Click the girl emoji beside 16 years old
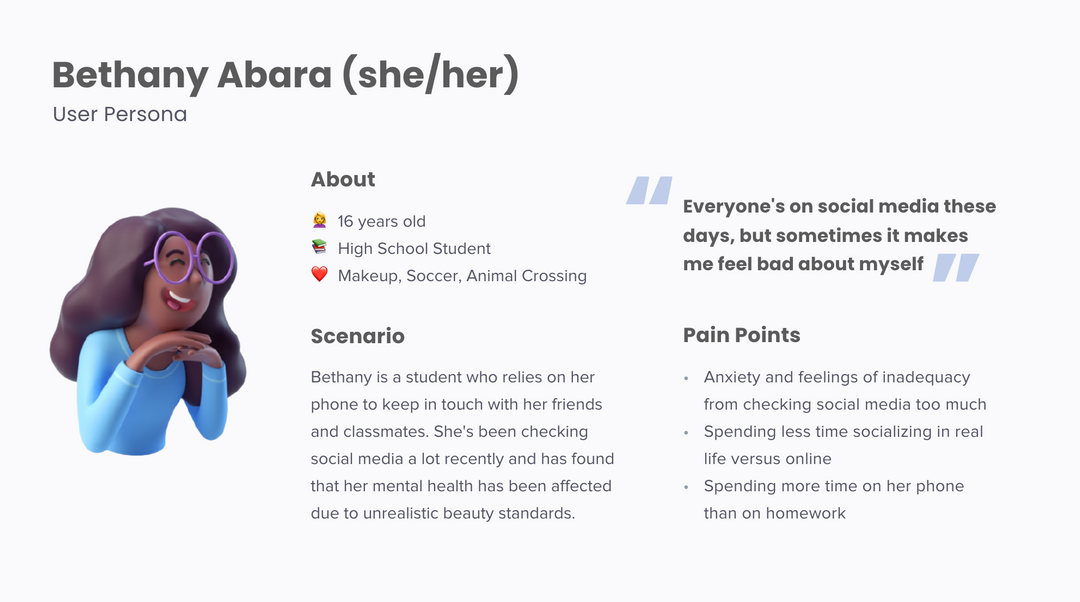 [319, 220]
